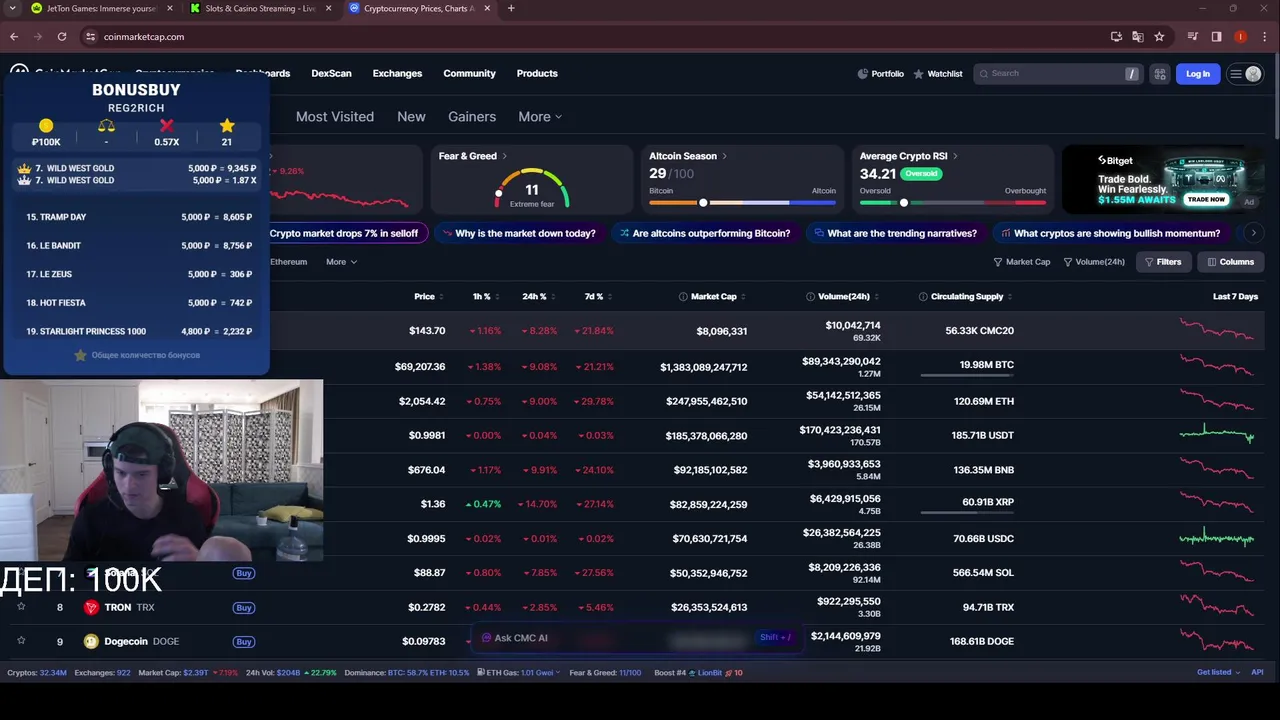Click the Buy button for TRON
This screenshot has height=720, width=1280.
point(244,607)
